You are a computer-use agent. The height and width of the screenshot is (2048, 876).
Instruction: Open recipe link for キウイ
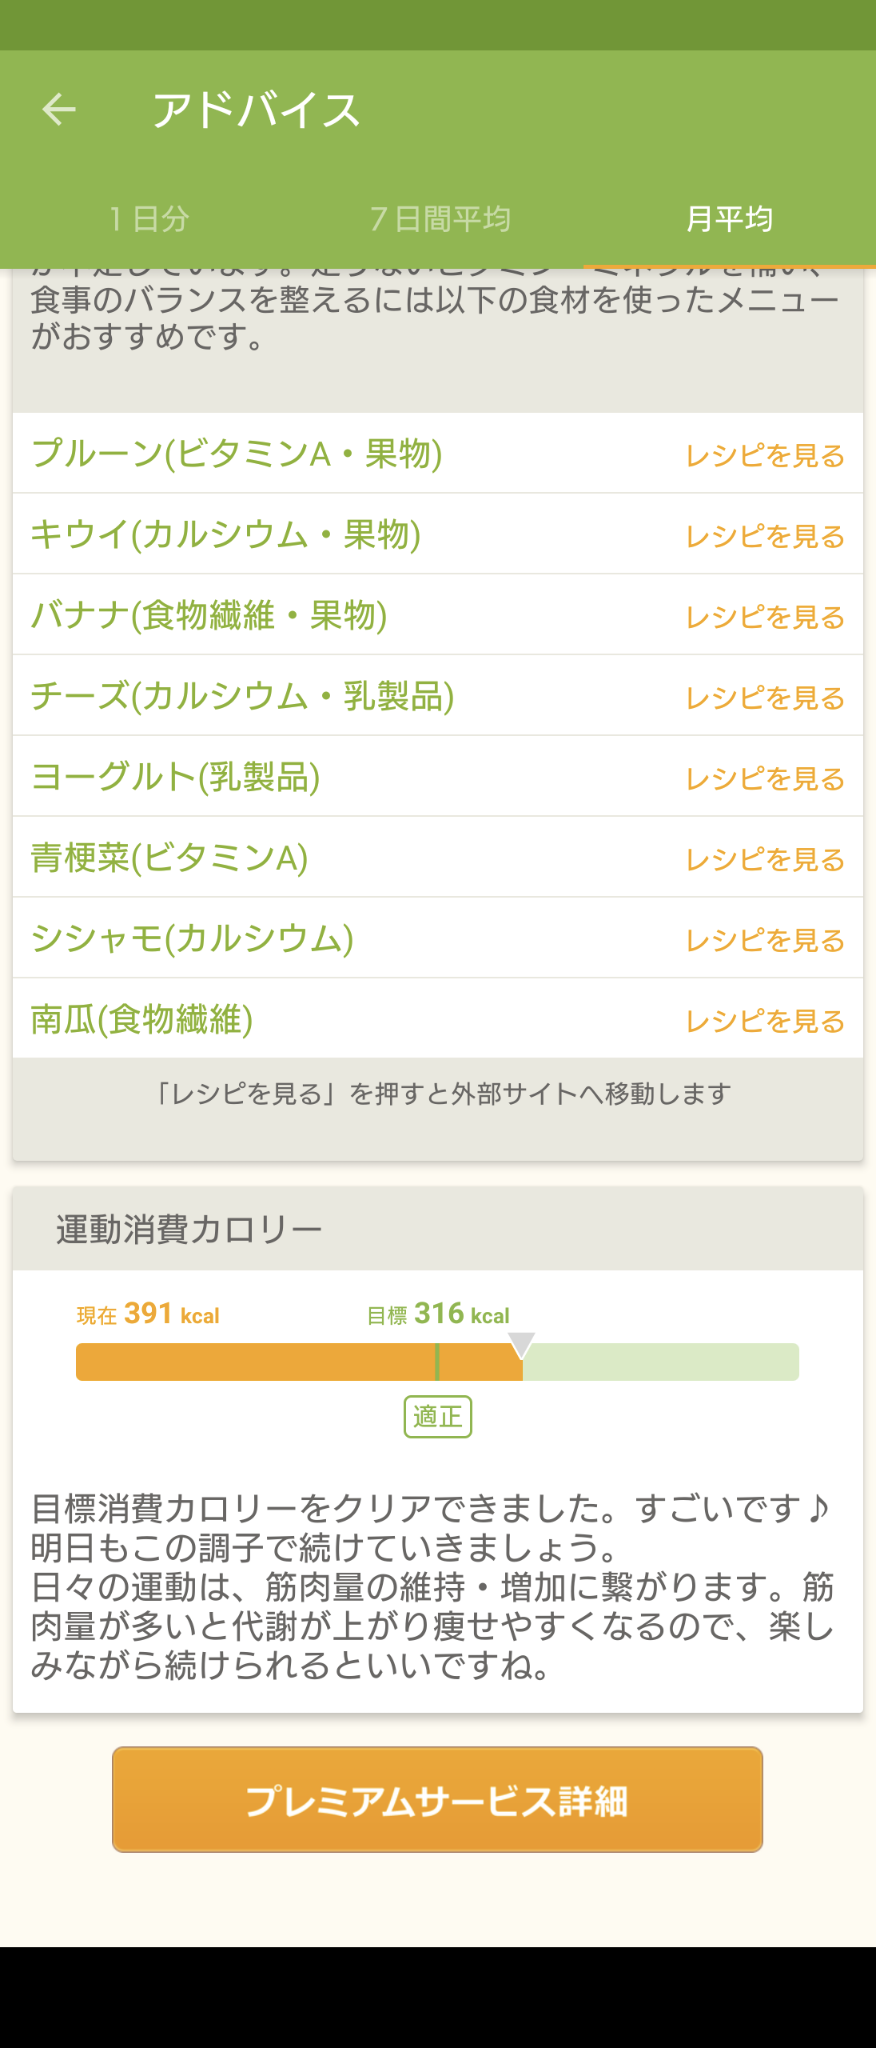[764, 537]
